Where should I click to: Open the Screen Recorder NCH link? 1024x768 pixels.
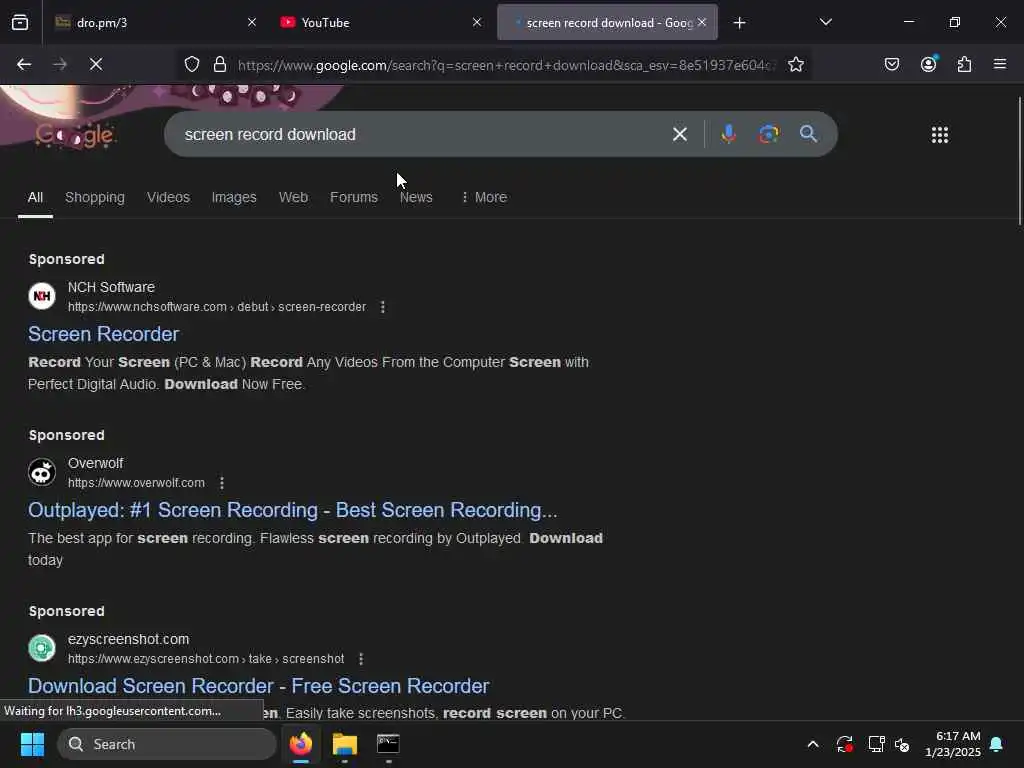click(103, 334)
